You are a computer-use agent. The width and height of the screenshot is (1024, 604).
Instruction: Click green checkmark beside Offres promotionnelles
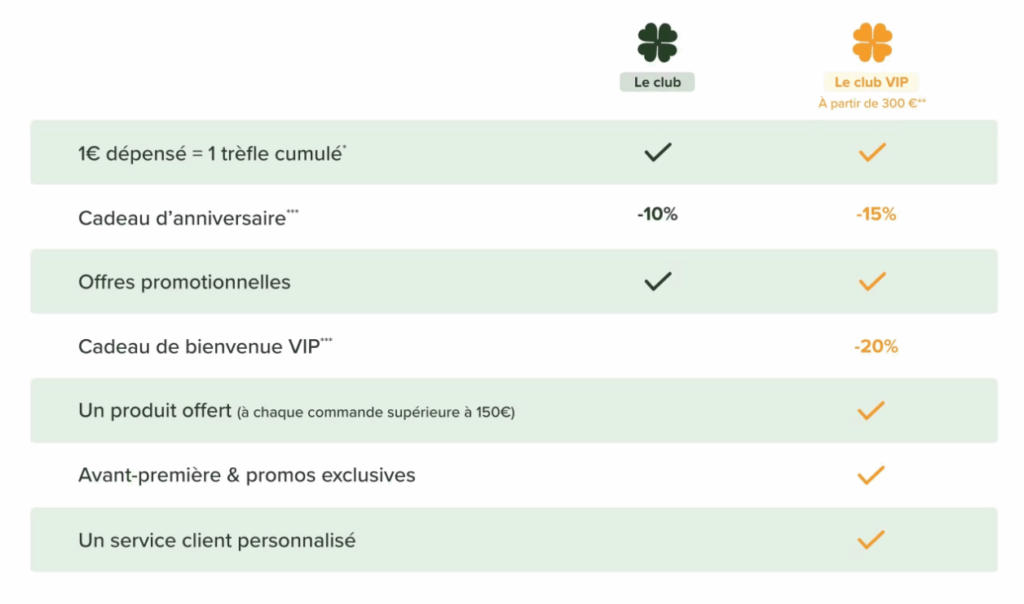point(657,282)
